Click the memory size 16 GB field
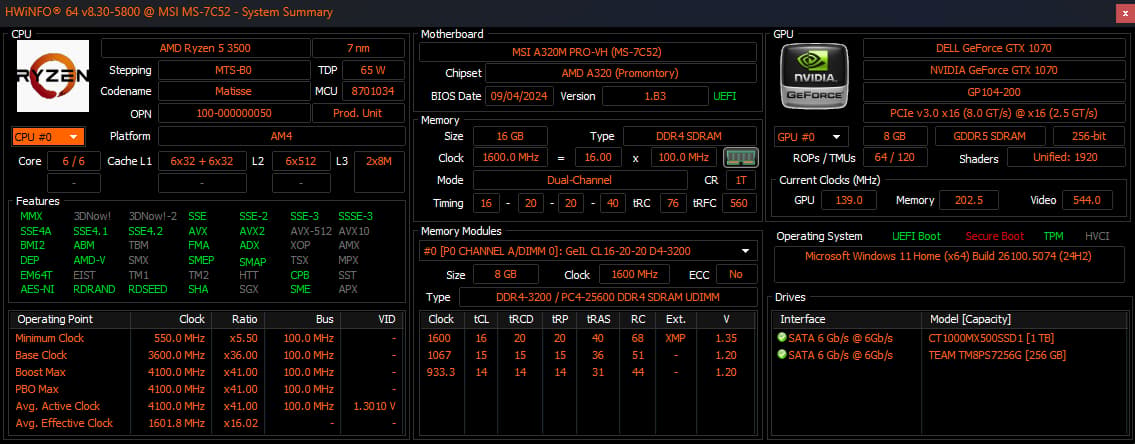The image size is (1135, 444). pyautogui.click(x=510, y=136)
